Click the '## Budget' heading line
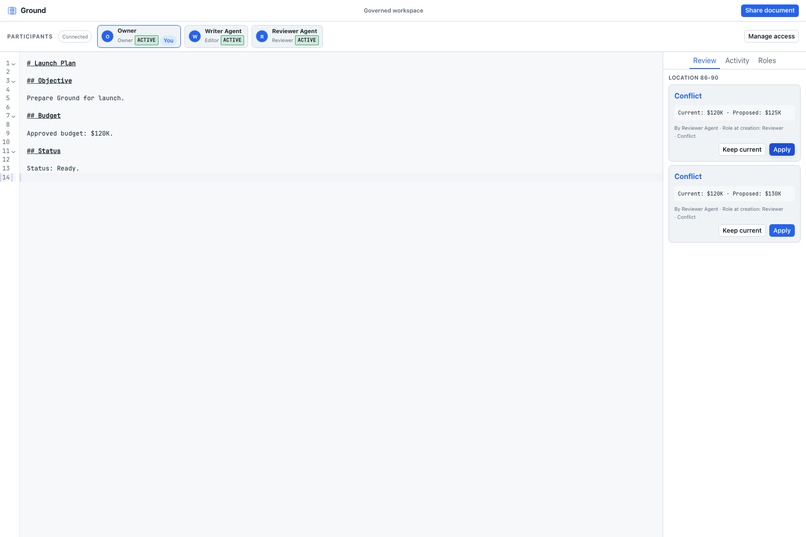 click(x=44, y=116)
